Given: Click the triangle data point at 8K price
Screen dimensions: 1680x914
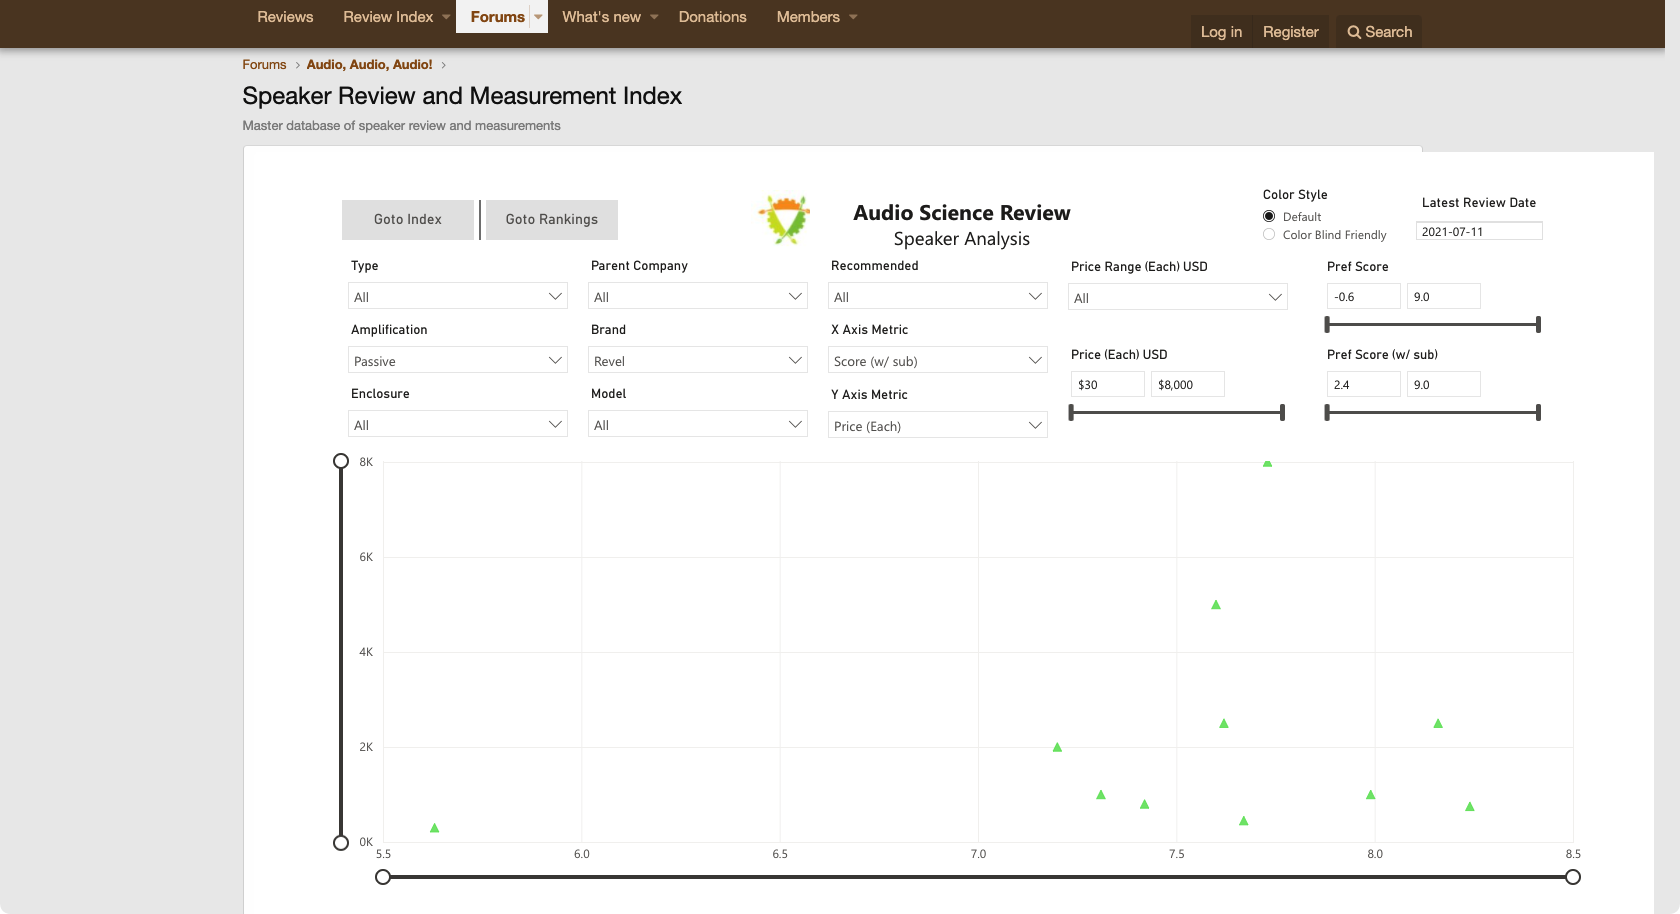Looking at the screenshot, I should pyautogui.click(x=1267, y=463).
